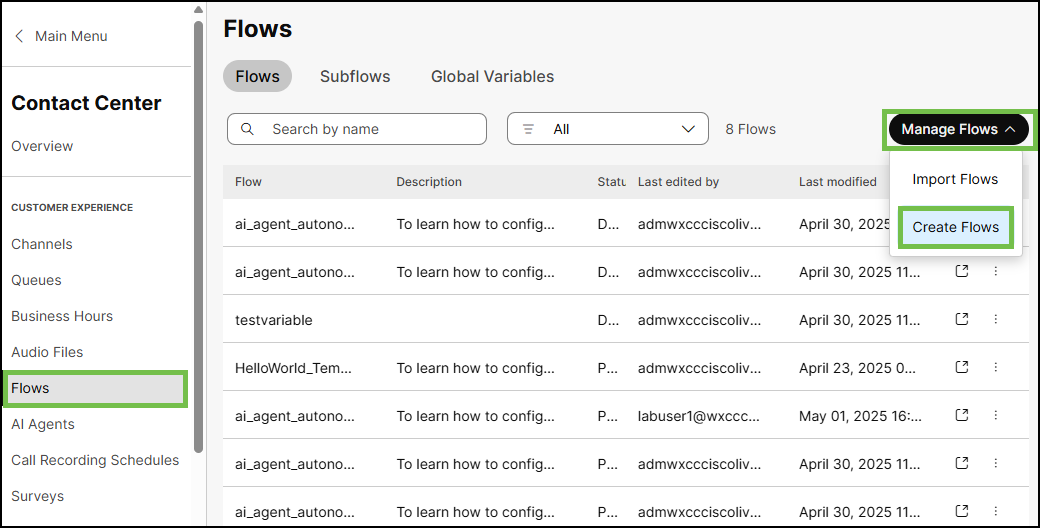Open the three-dot menu for the labuser1-edited flow
The width and height of the screenshot is (1040, 528).
click(995, 415)
